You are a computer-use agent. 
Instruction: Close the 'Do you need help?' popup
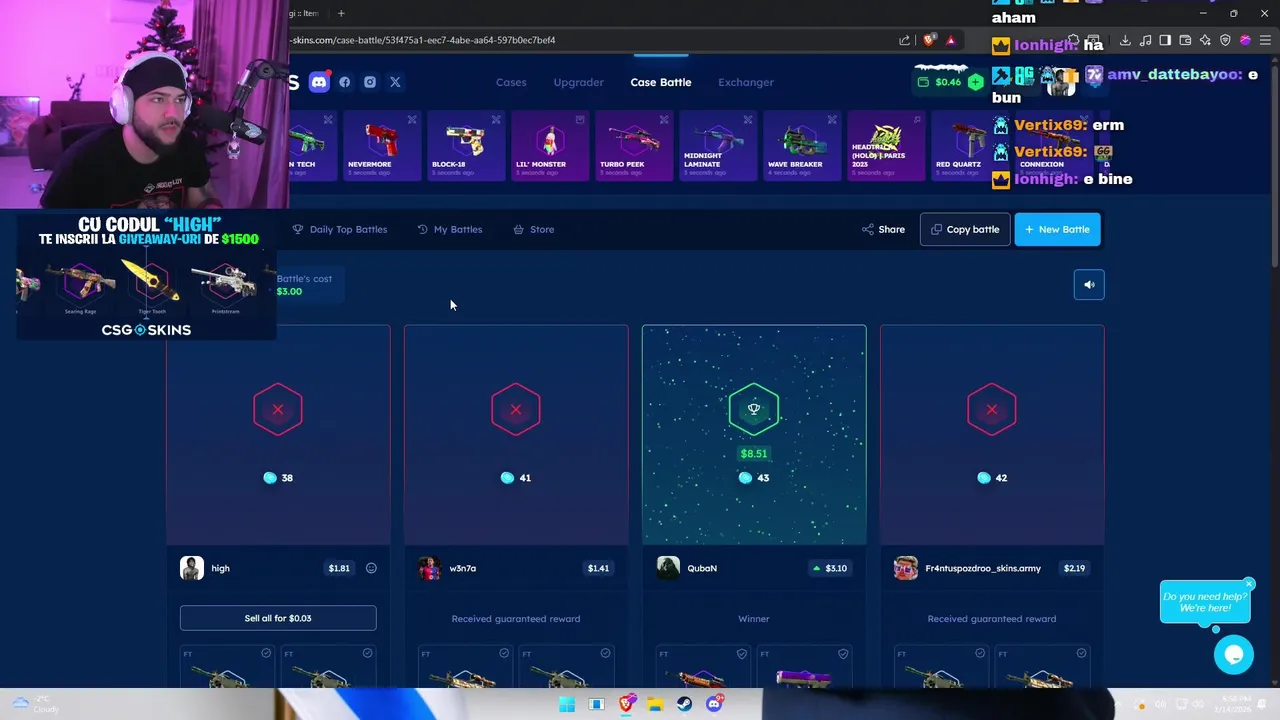(1249, 584)
